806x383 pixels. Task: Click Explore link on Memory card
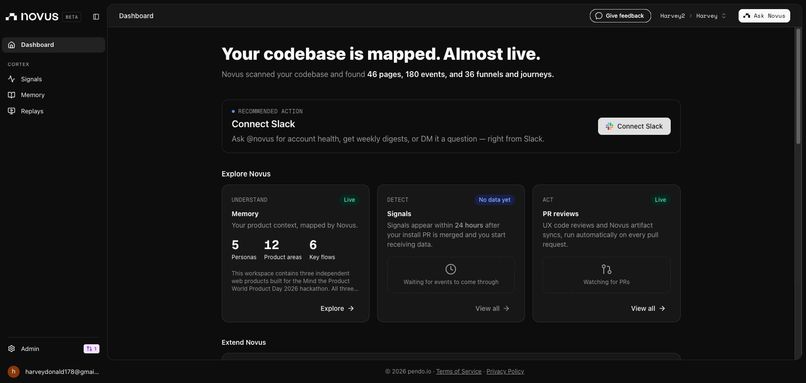[x=337, y=308]
